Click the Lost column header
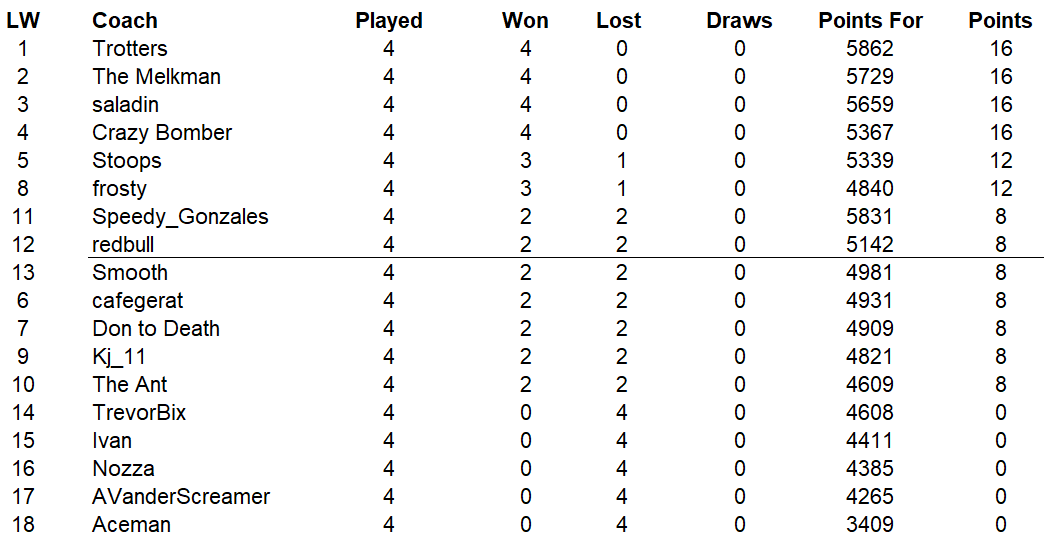This screenshot has width=1044, height=538. click(619, 21)
